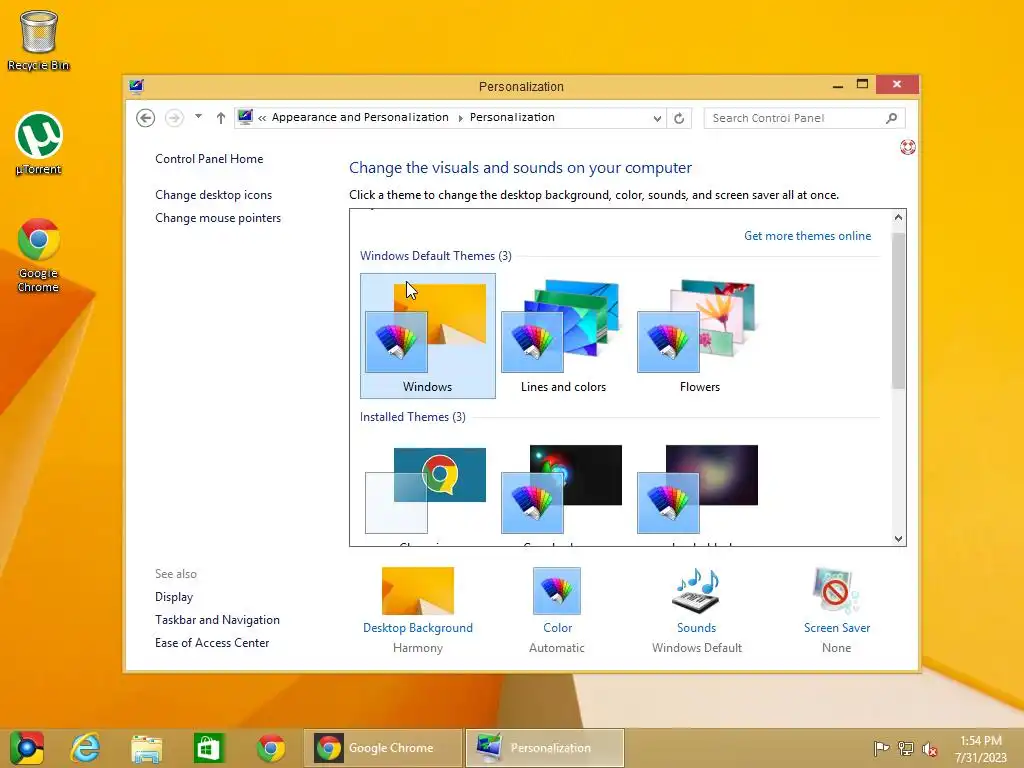1024x768 pixels.
Task: Select the Lines and colors theme
Action: pyautogui.click(x=563, y=336)
